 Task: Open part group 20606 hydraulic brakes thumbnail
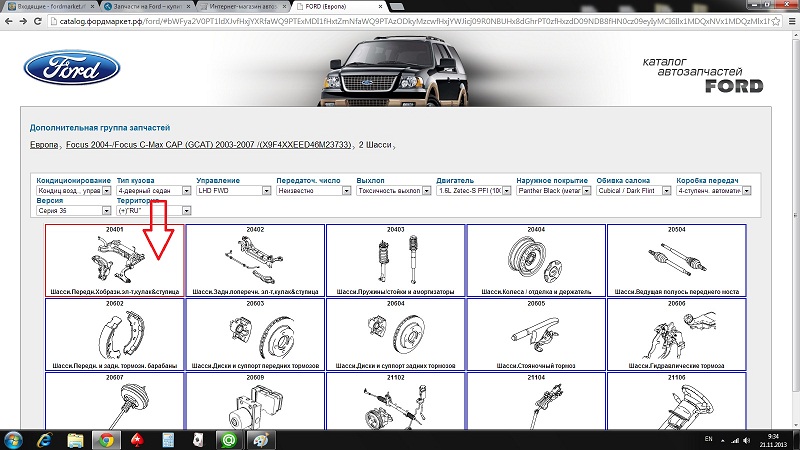pos(677,334)
